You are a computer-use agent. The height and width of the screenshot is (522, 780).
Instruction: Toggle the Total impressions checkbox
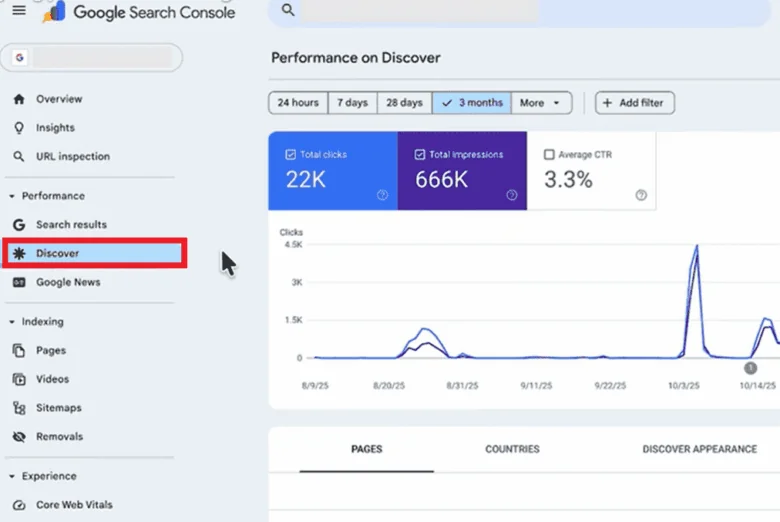click(420, 155)
